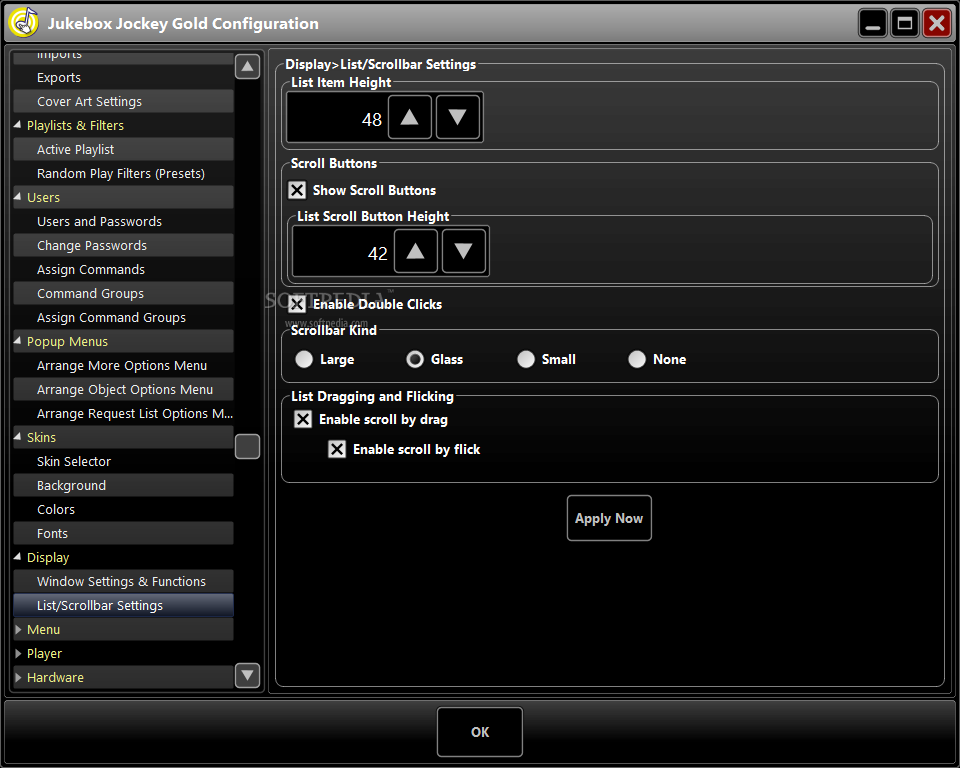Choose Small scrollbar kind
The width and height of the screenshot is (960, 768).
[x=526, y=359]
